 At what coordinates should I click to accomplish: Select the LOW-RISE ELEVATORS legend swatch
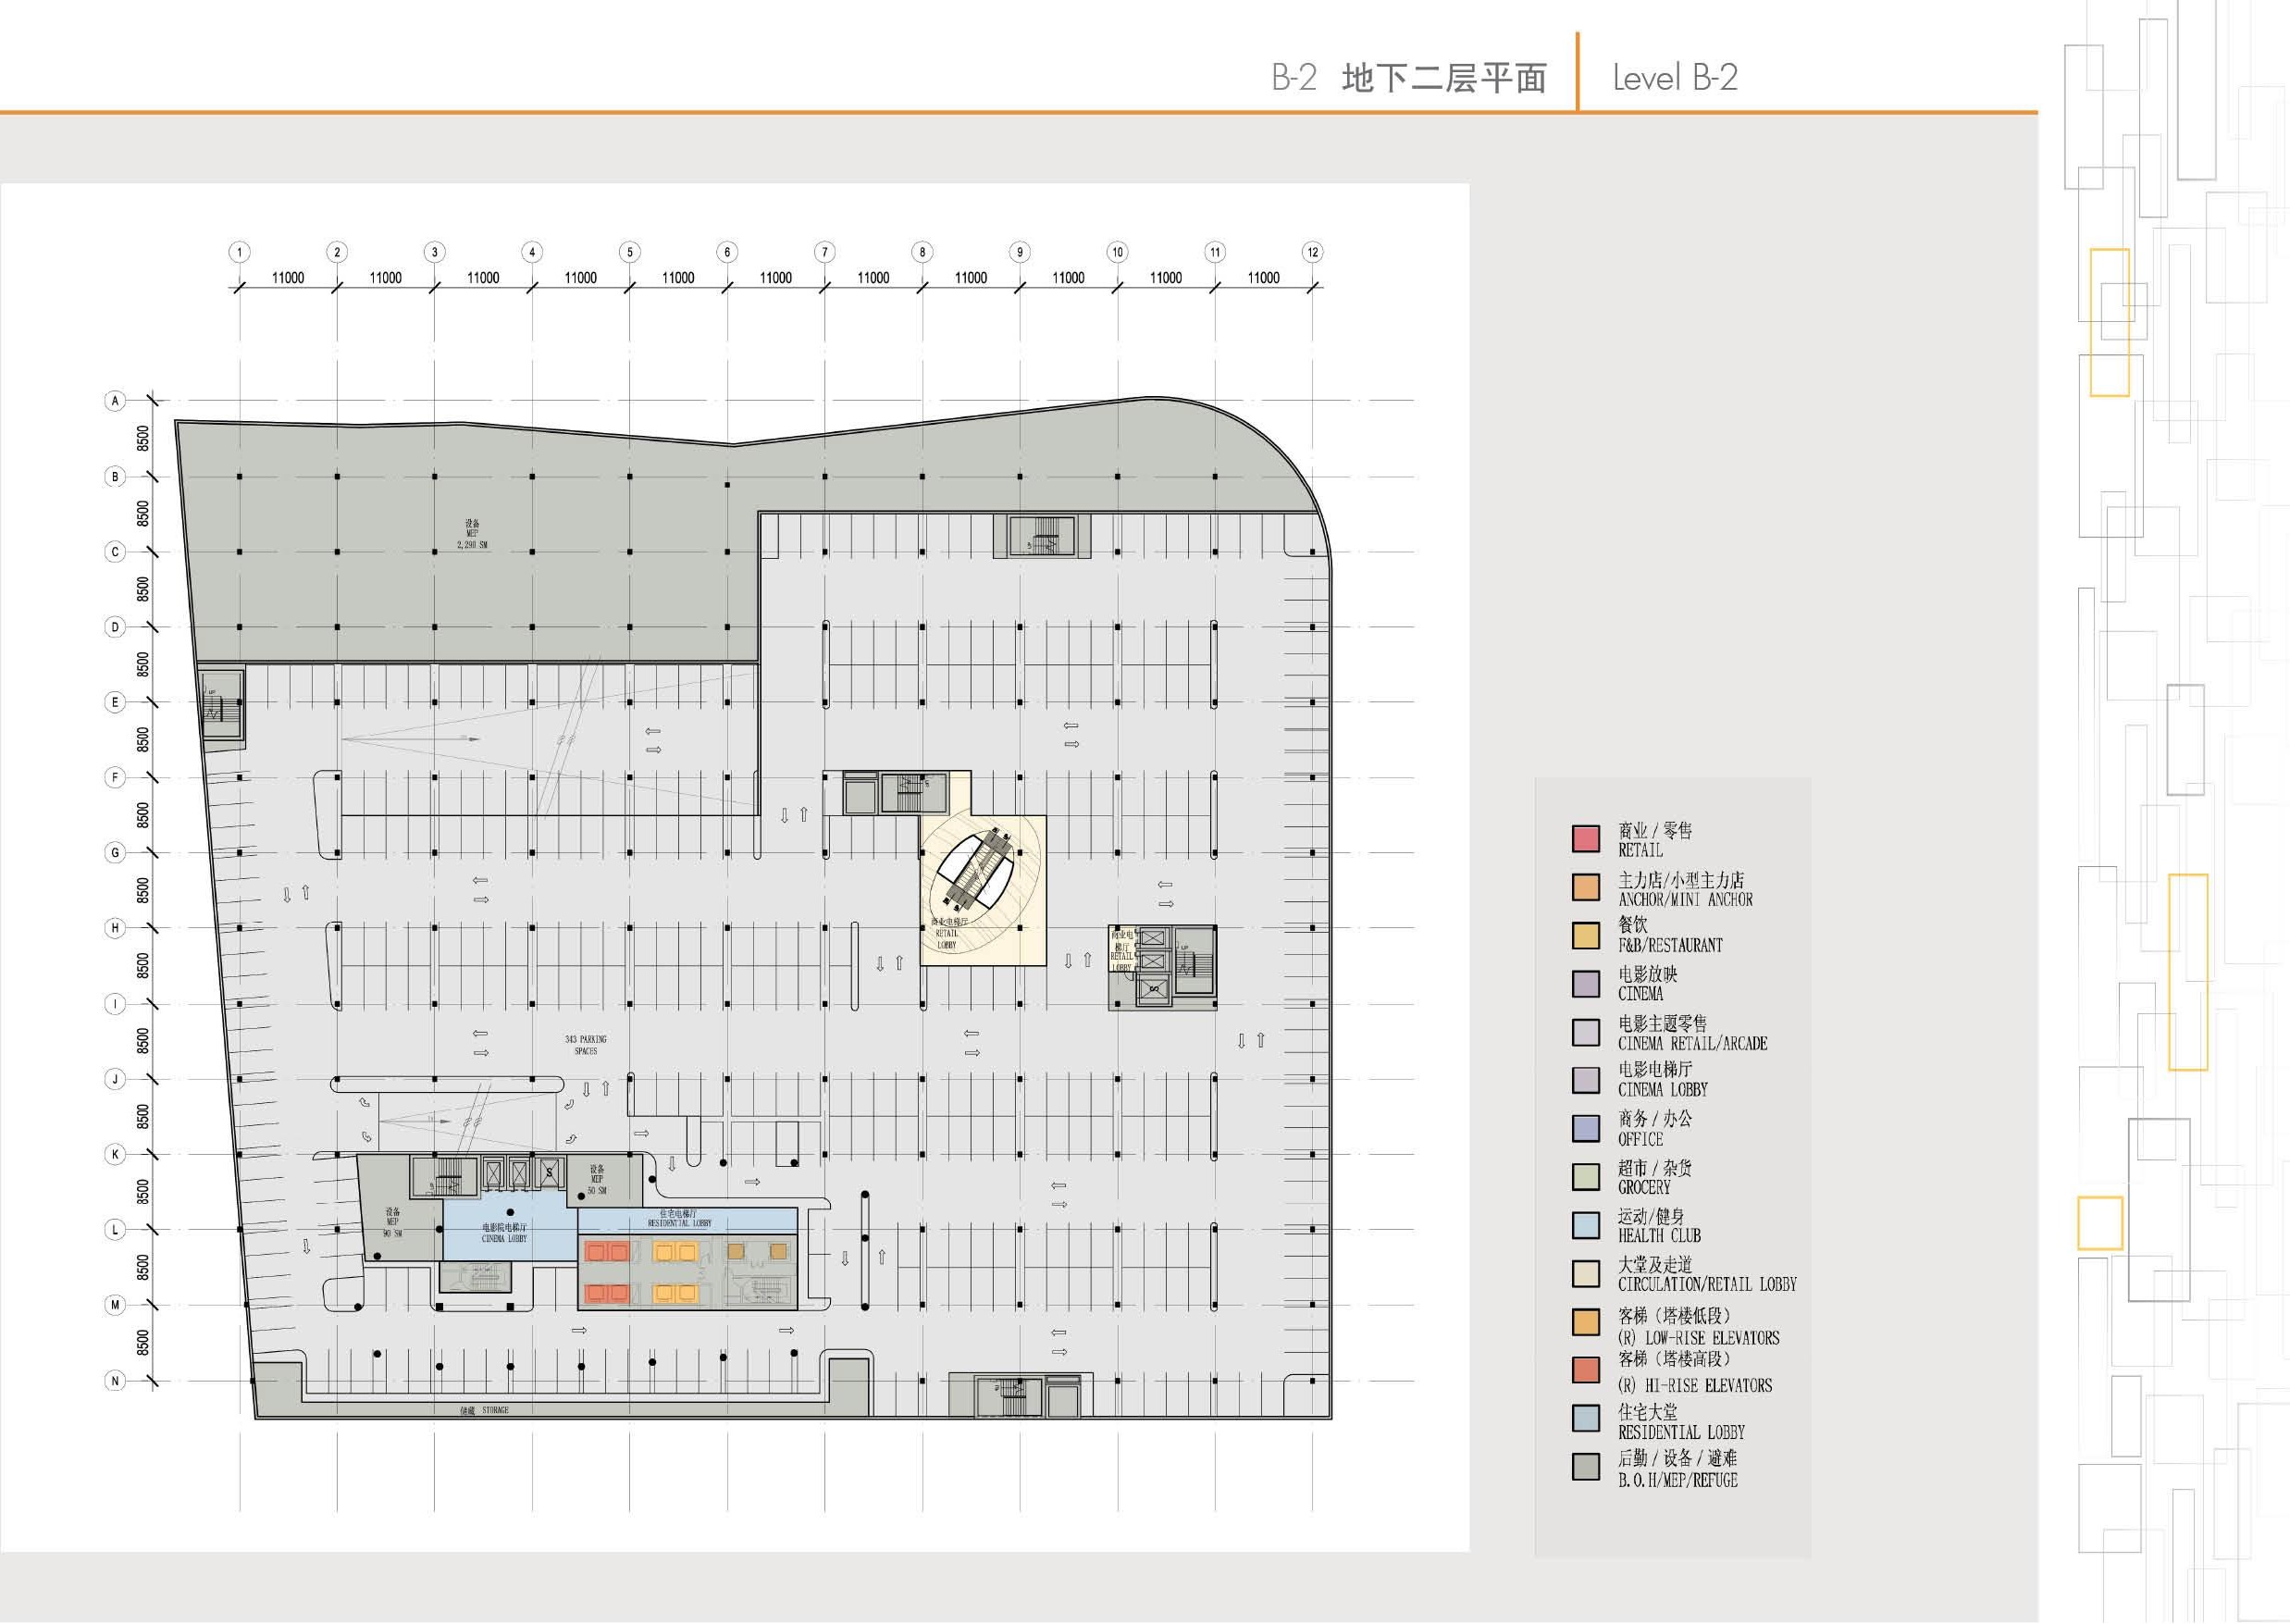(x=1585, y=1322)
